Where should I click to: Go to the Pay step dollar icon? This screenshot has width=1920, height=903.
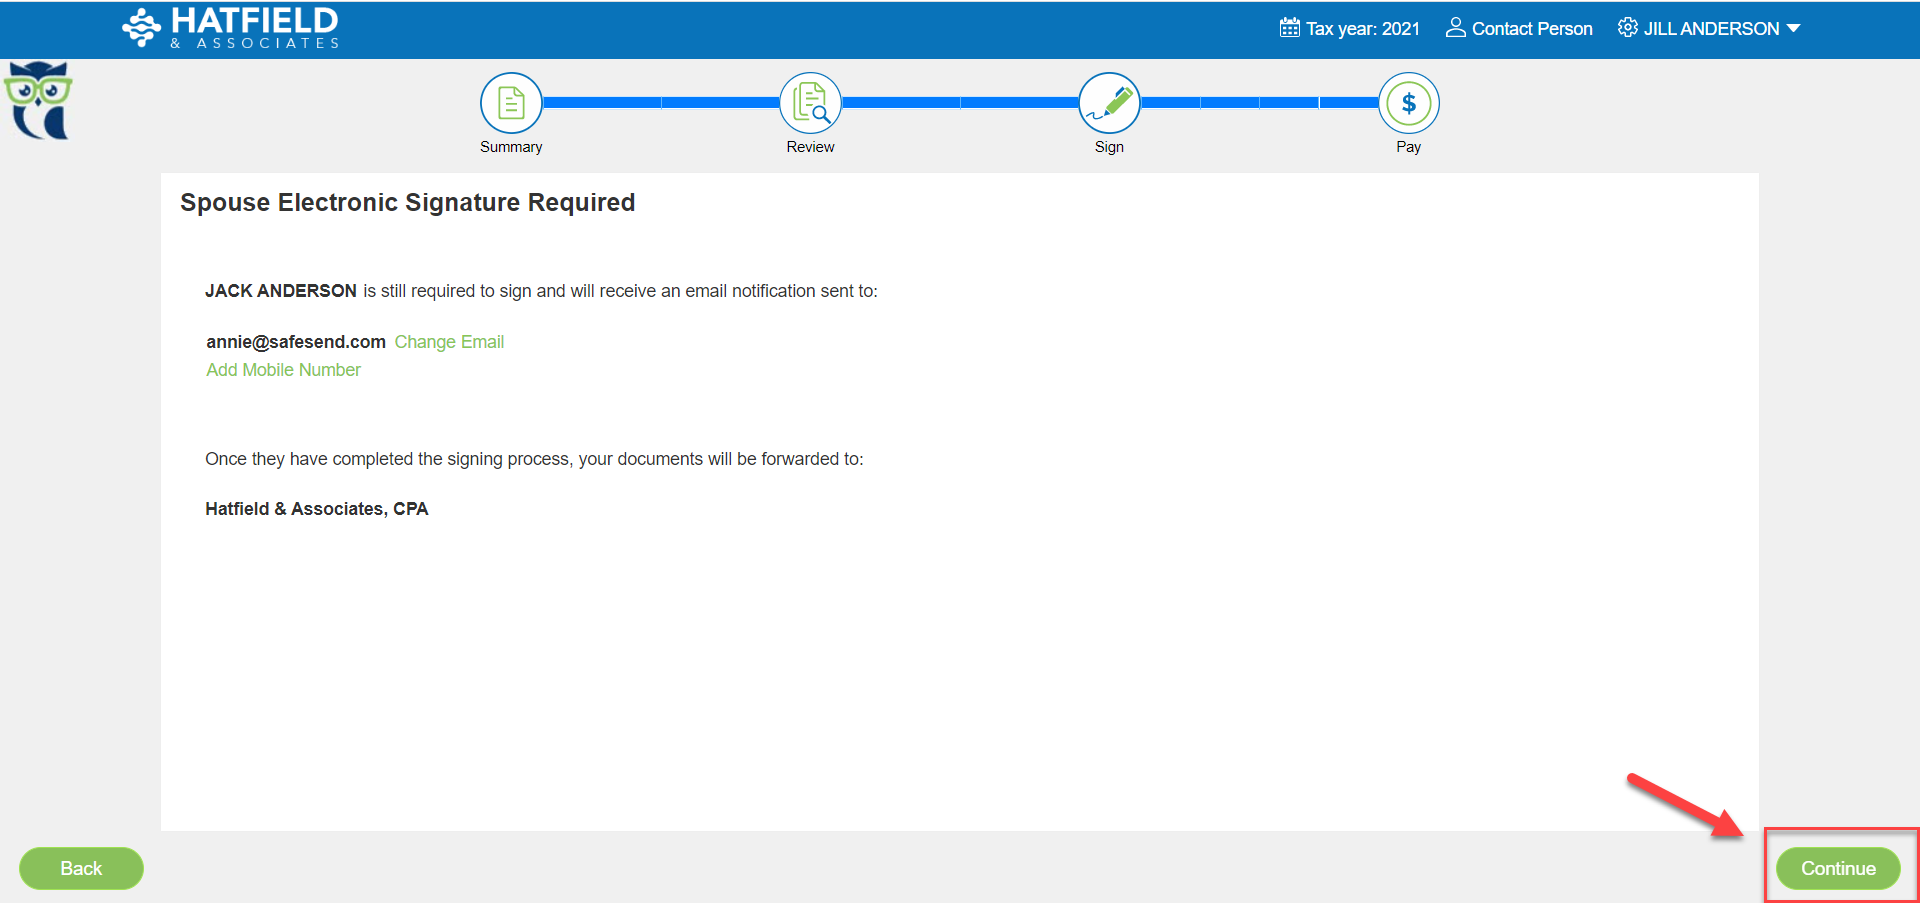tap(1408, 103)
